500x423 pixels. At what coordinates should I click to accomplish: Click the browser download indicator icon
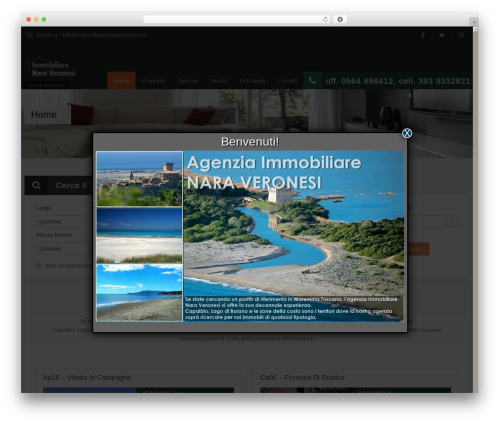coord(340,19)
